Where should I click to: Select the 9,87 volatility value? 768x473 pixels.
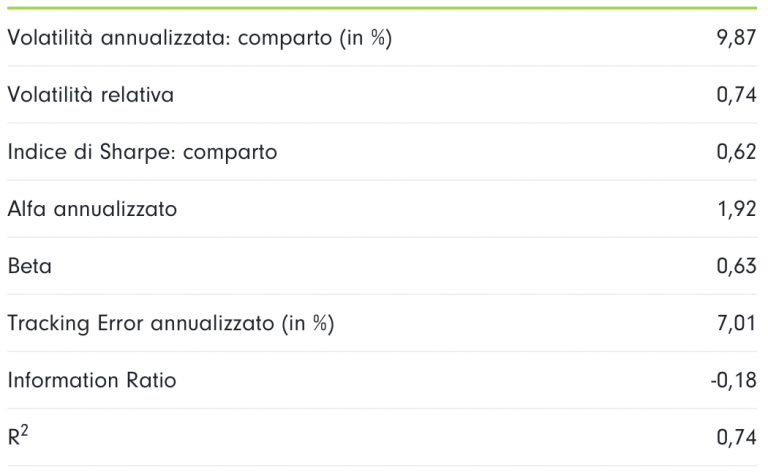[740, 39]
